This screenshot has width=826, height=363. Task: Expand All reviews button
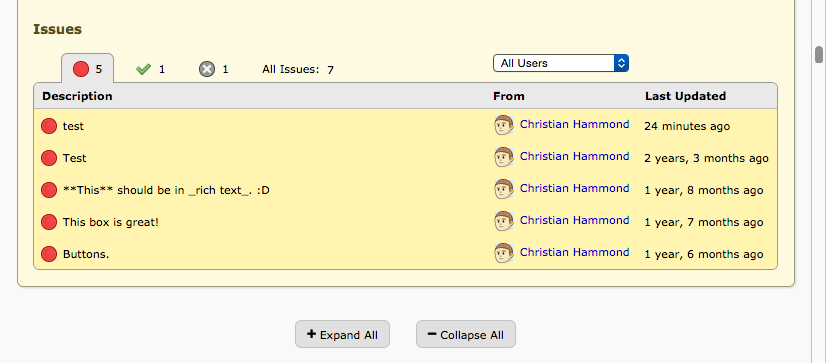click(x=342, y=334)
